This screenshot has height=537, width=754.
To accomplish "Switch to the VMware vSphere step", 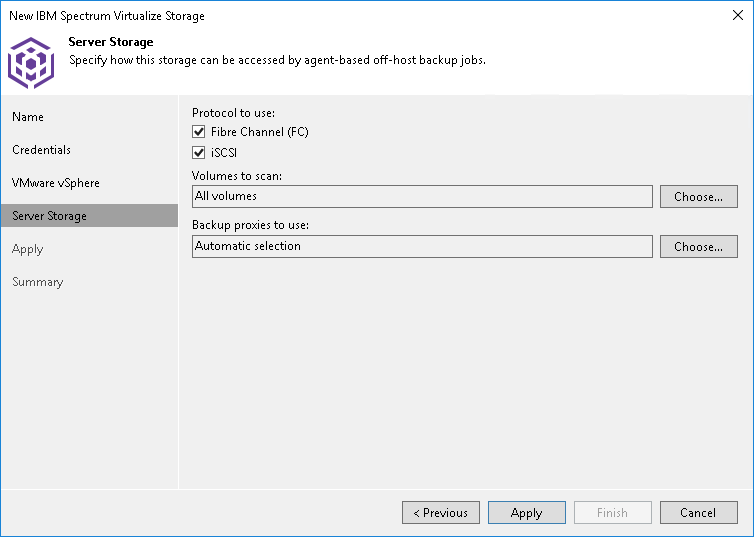I will click(x=56, y=183).
